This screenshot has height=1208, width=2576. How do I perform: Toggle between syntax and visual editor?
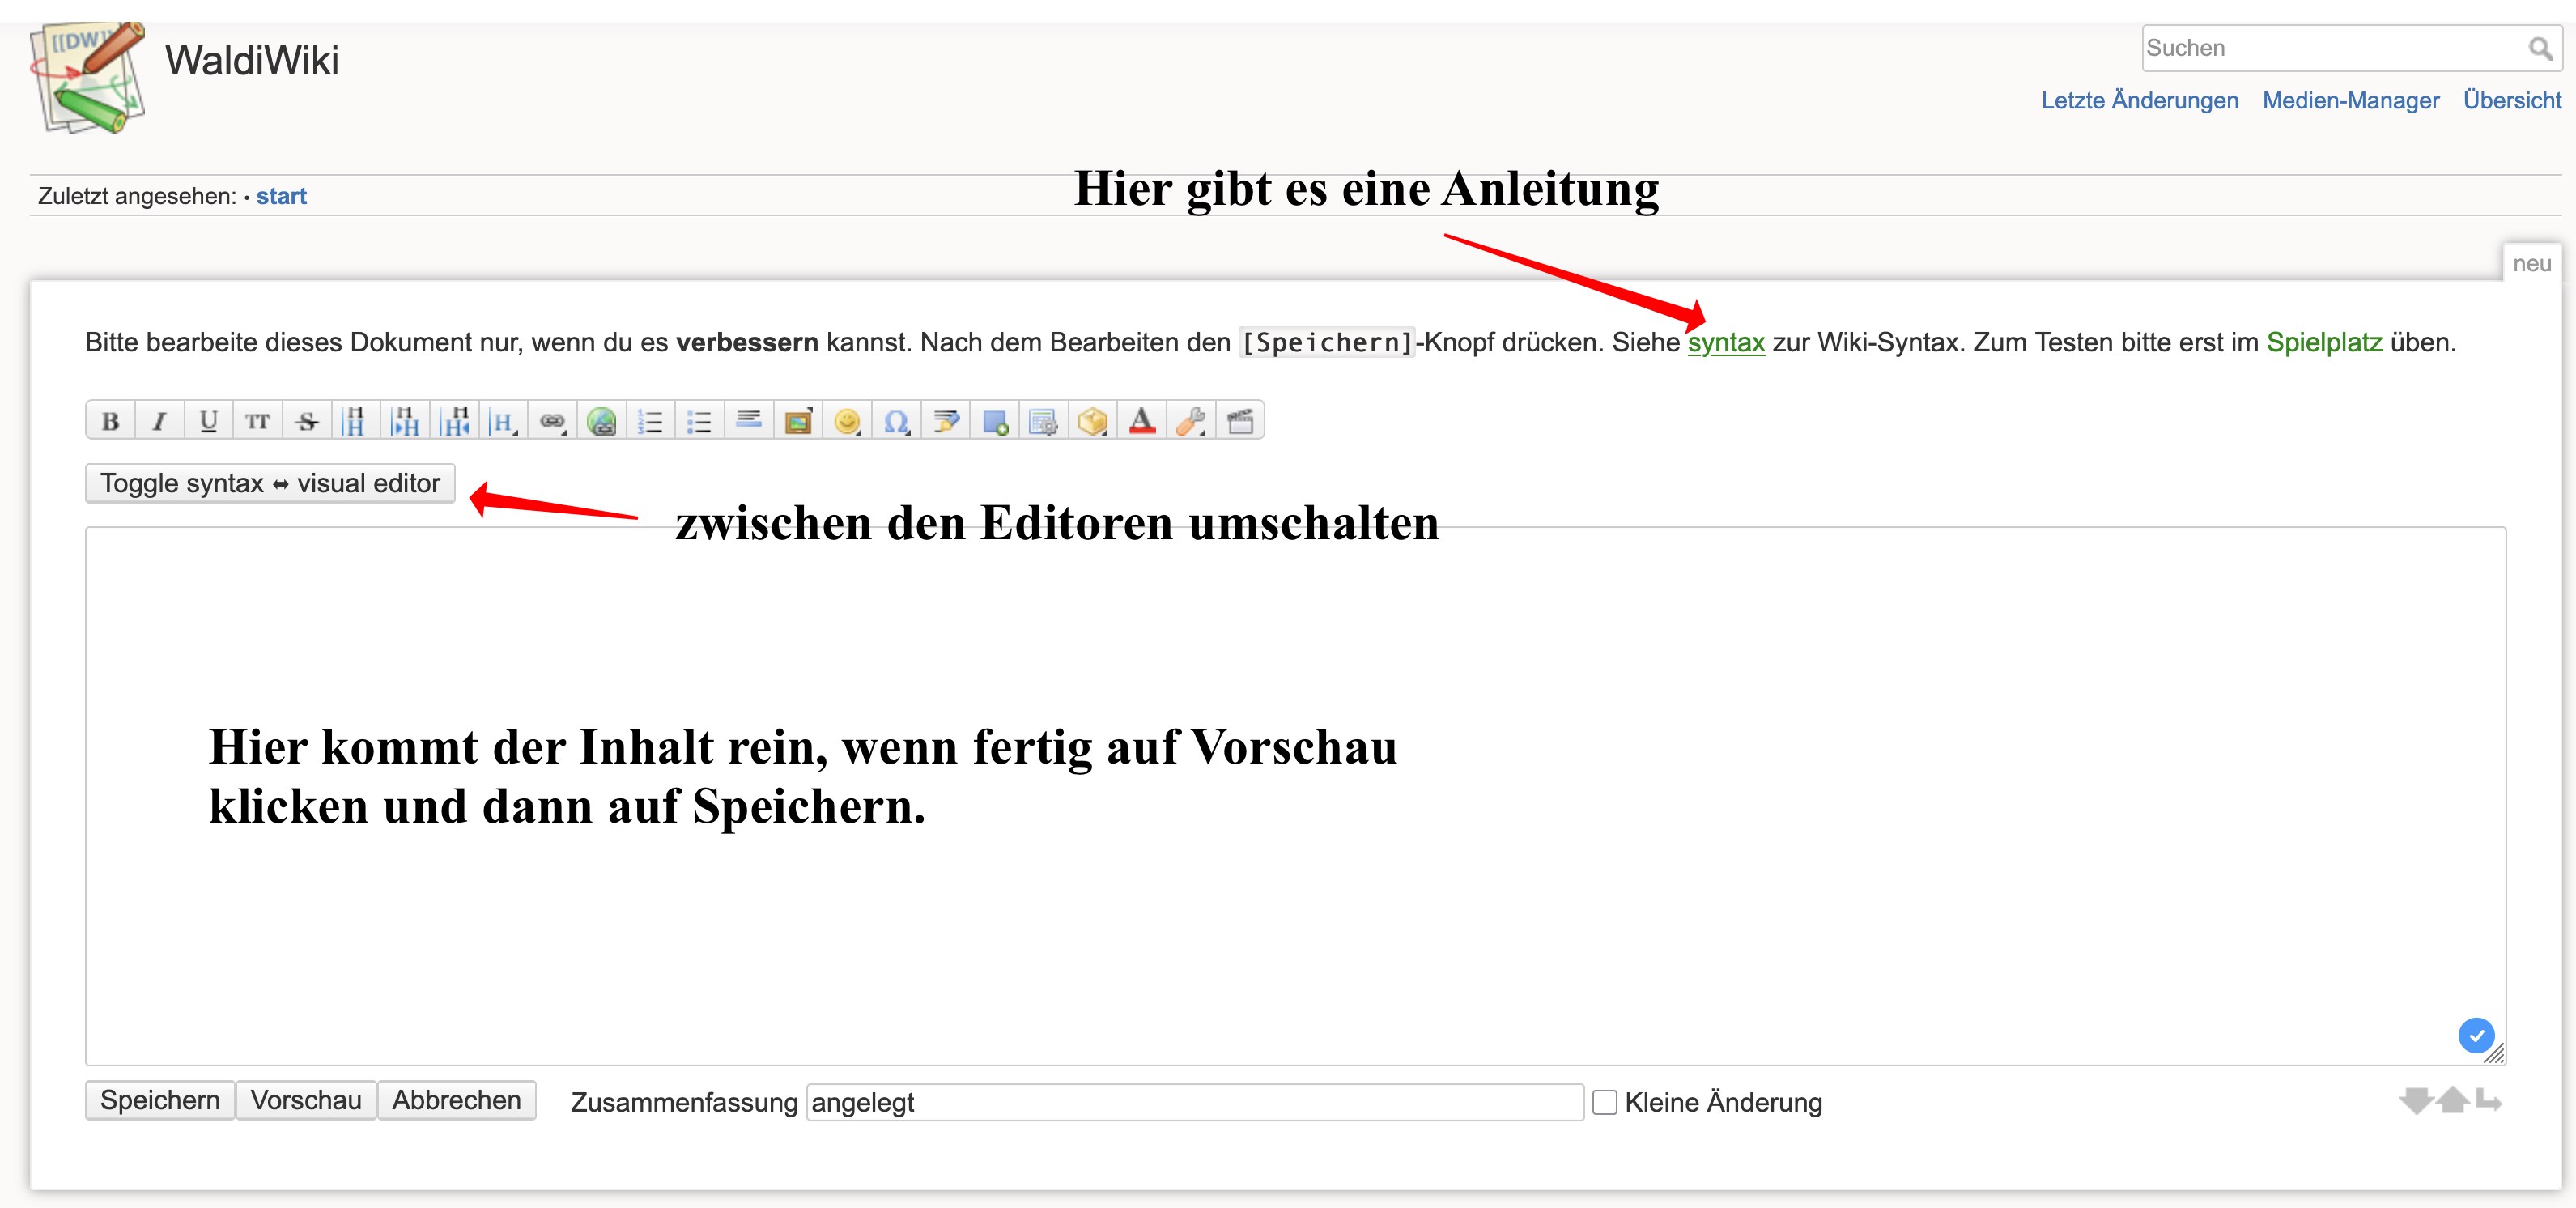[270, 483]
